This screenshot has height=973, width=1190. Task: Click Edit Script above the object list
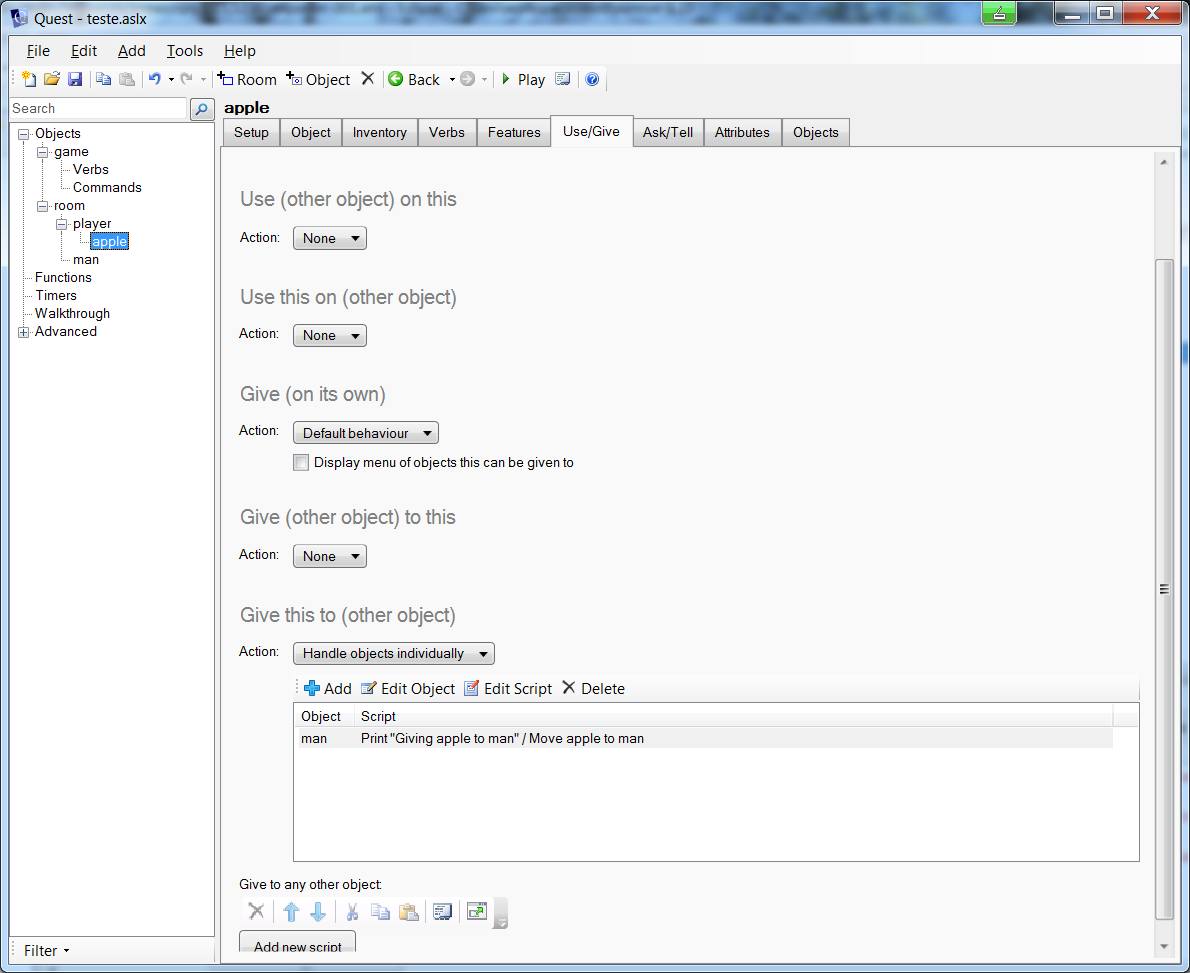click(508, 688)
